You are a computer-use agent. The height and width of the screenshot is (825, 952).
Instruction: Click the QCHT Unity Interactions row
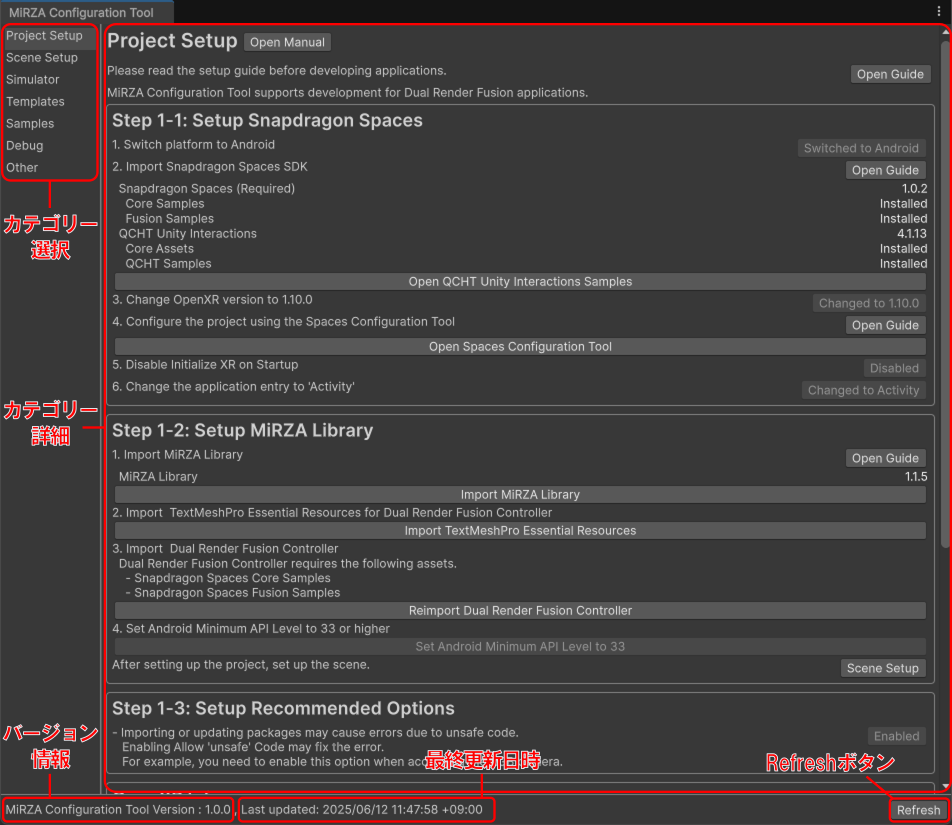pyautogui.click(x=523, y=234)
